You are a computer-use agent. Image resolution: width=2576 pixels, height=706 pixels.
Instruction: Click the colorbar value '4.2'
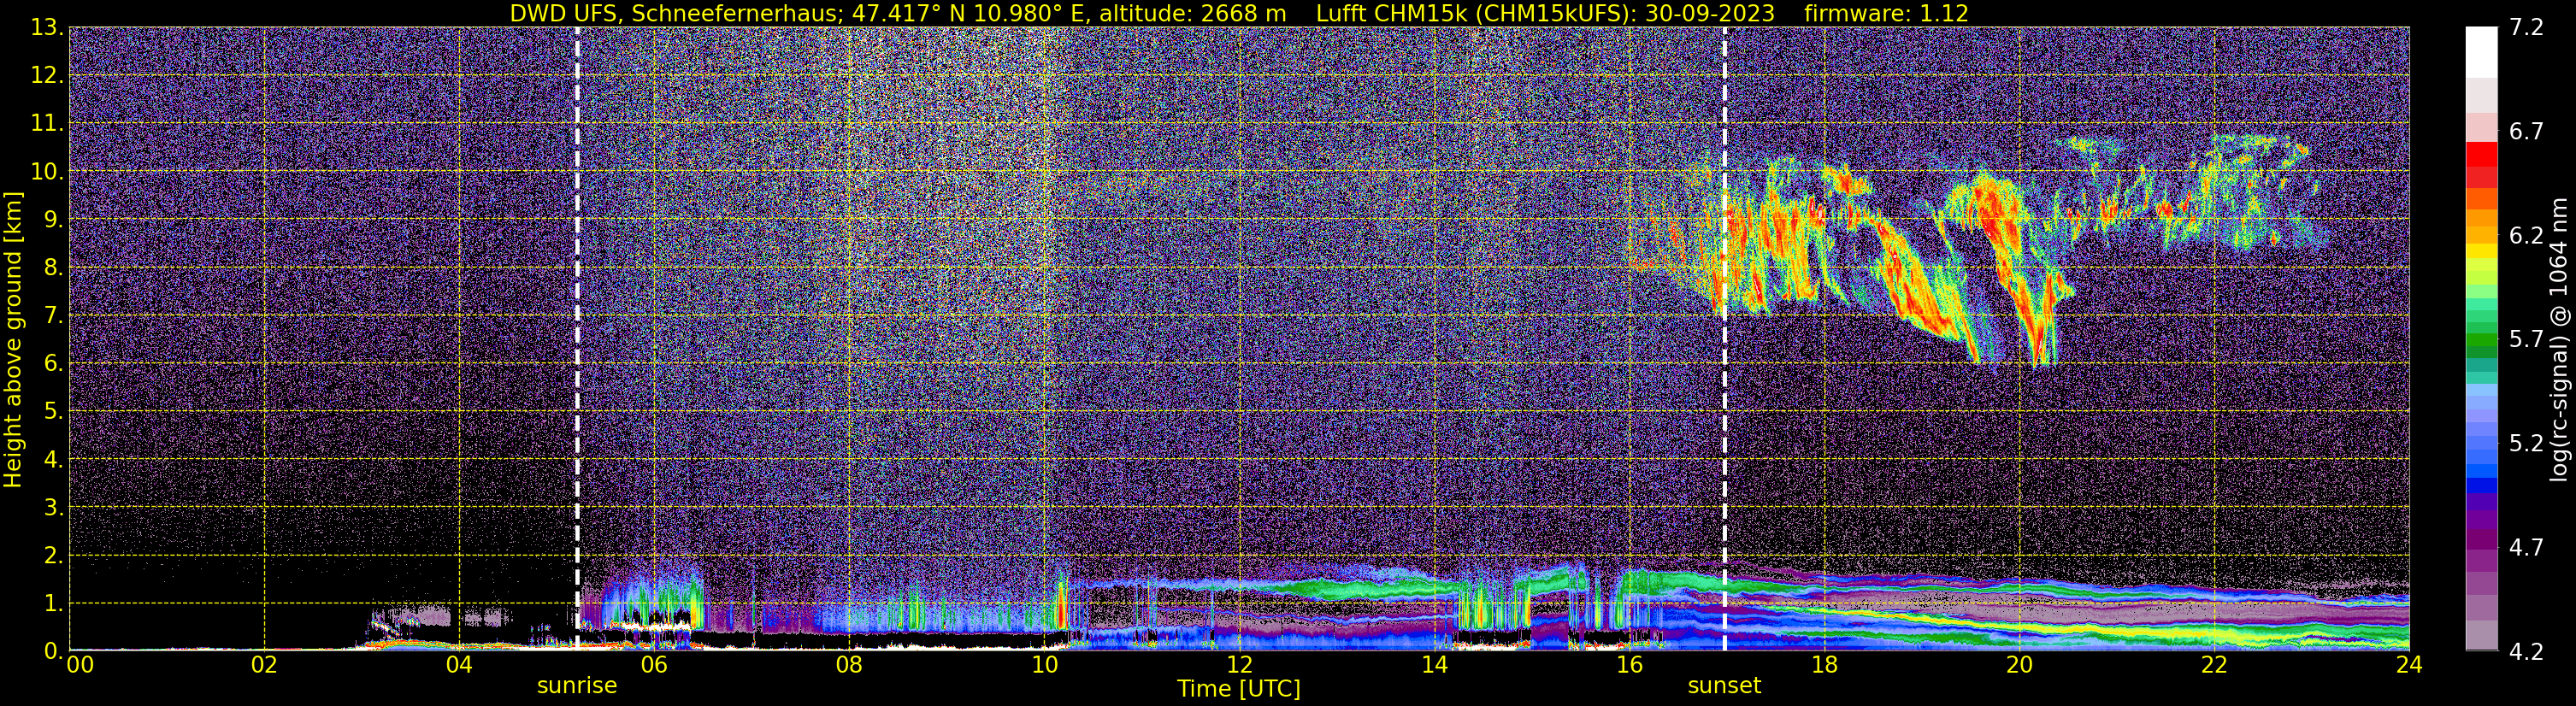coord(2526,651)
